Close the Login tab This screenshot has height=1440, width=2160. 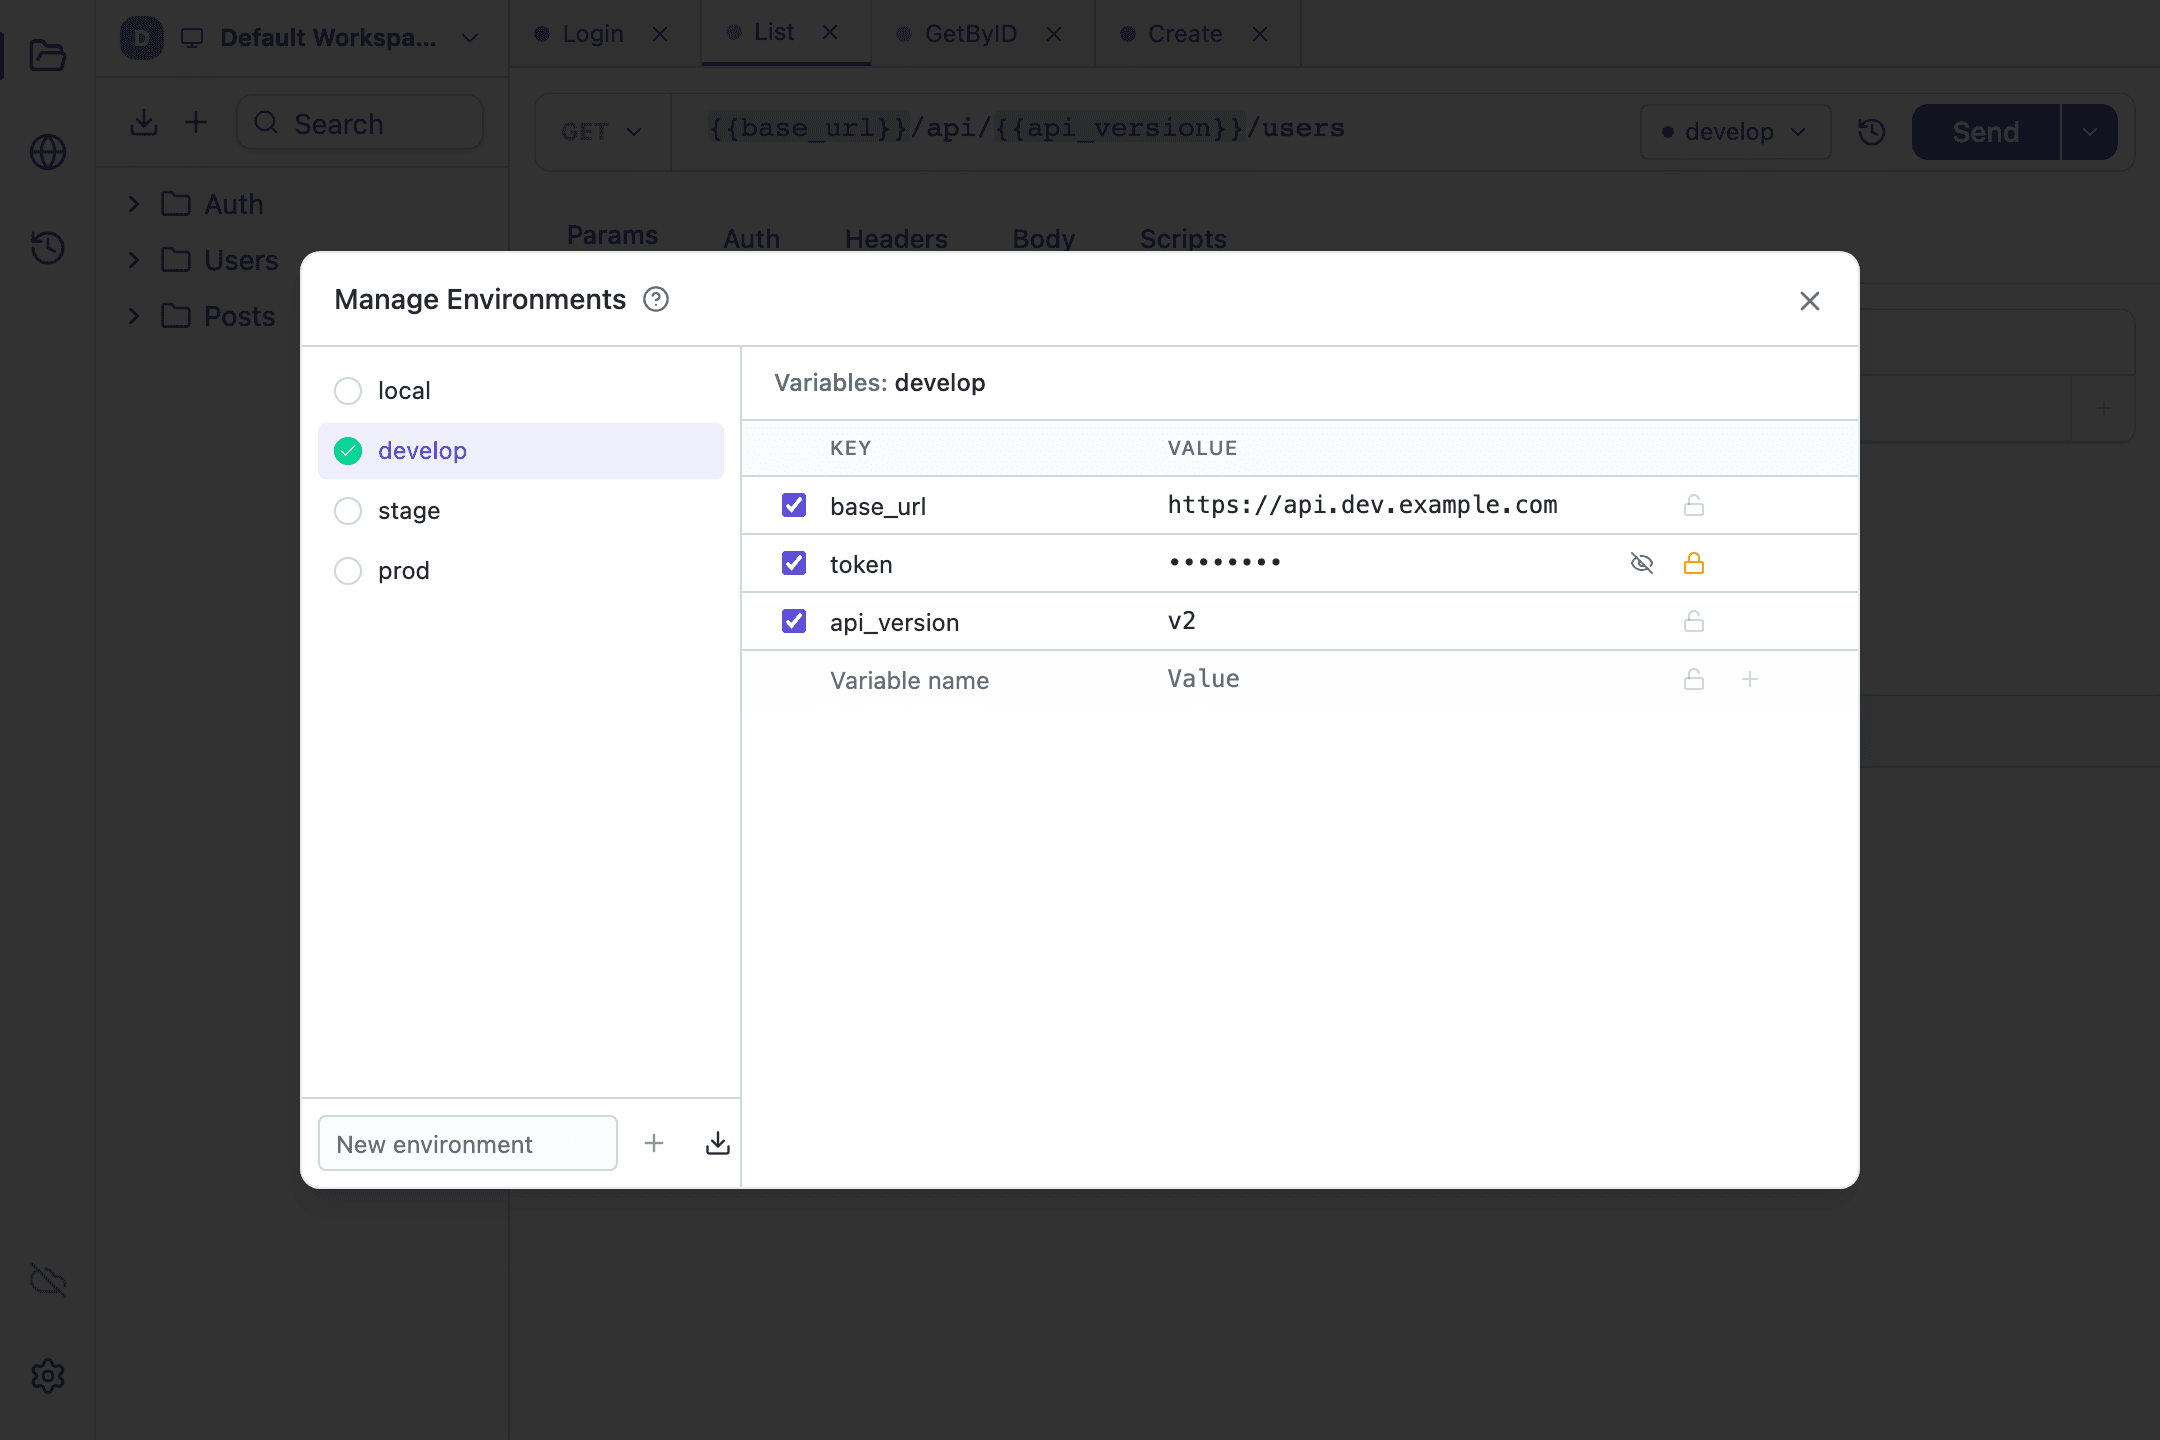pos(660,34)
